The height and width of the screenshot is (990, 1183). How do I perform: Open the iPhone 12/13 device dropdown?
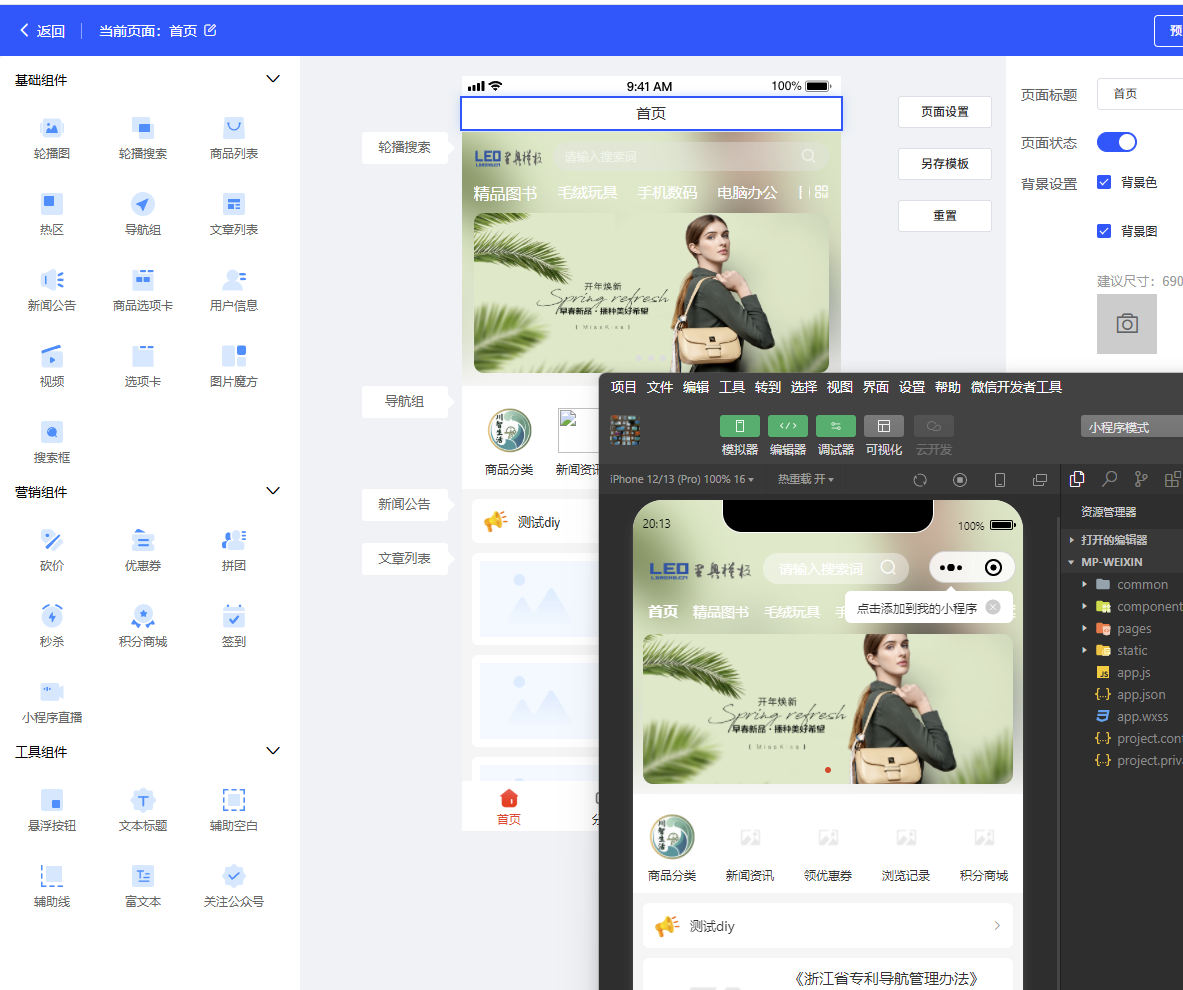coord(681,479)
